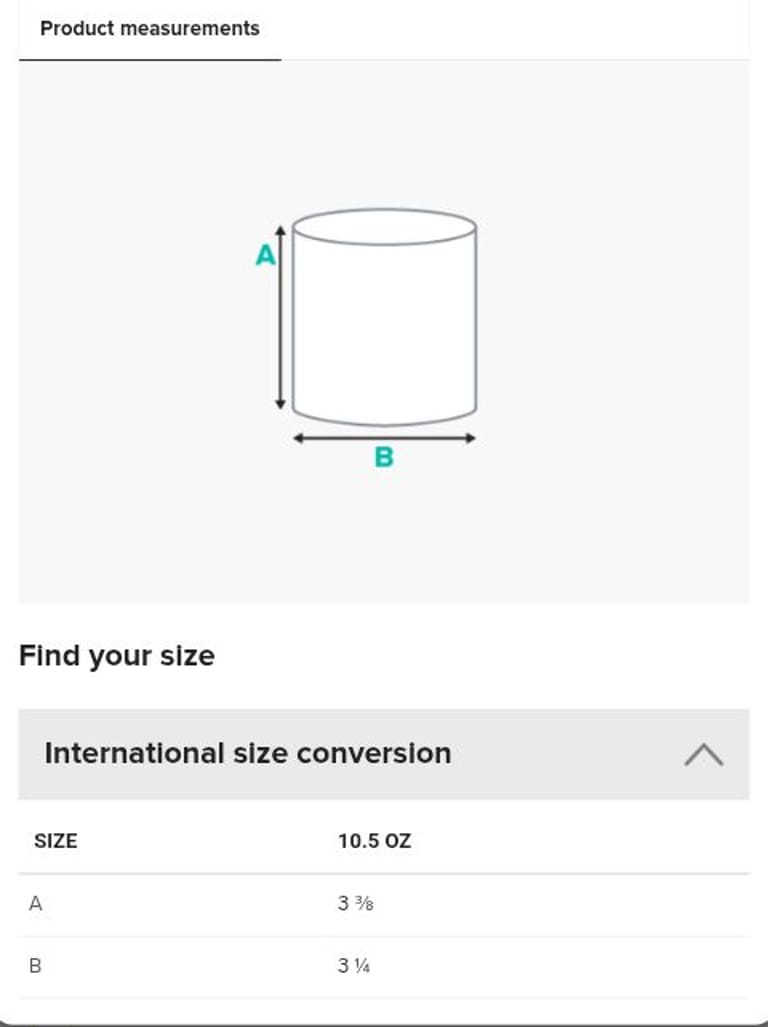
Task: Click the upward chevron arrow icon
Action: [704, 754]
